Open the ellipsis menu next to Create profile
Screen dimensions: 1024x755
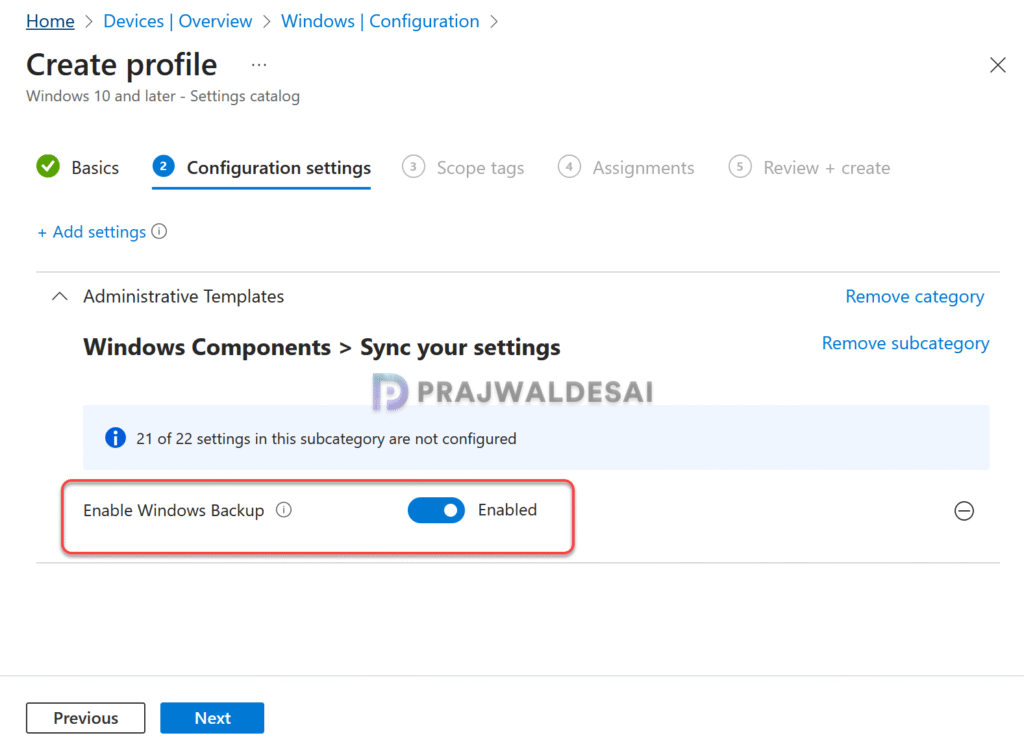click(259, 65)
